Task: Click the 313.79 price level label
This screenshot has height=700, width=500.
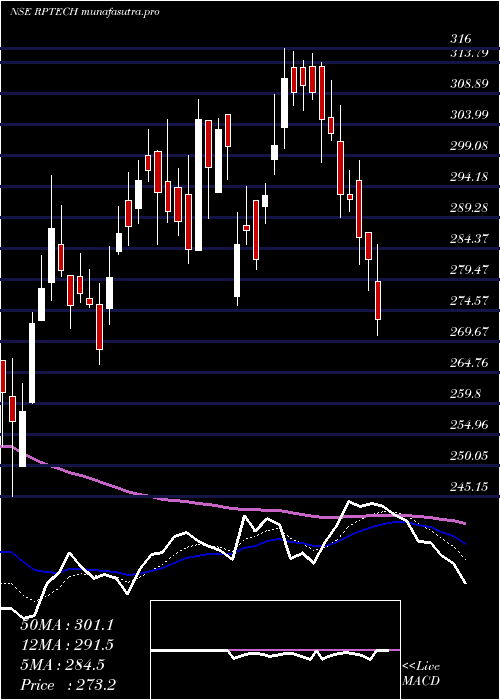Action: tap(468, 53)
